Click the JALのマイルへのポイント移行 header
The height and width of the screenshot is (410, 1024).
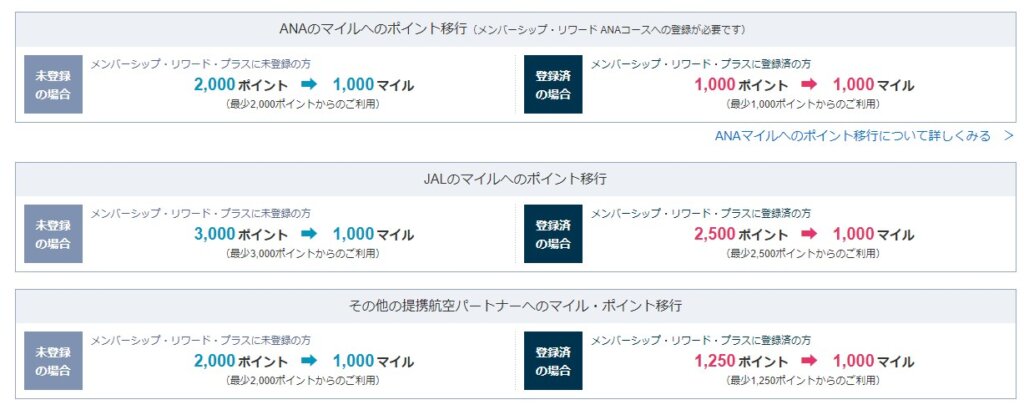click(x=514, y=179)
